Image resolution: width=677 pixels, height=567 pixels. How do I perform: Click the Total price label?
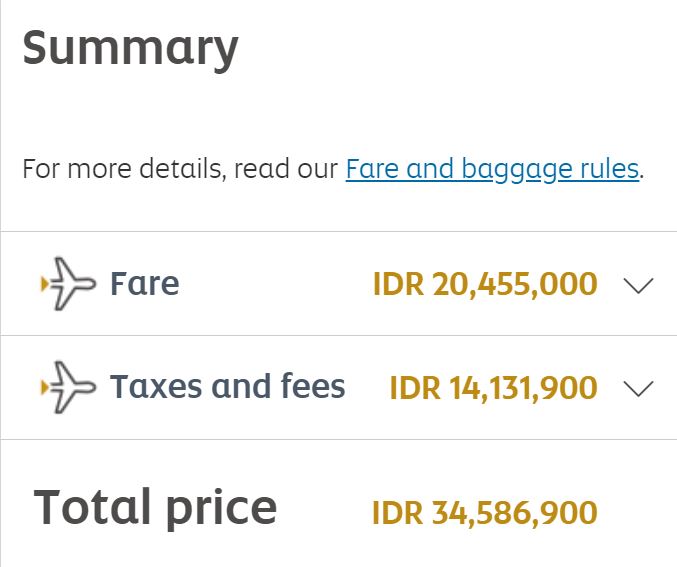tap(155, 507)
